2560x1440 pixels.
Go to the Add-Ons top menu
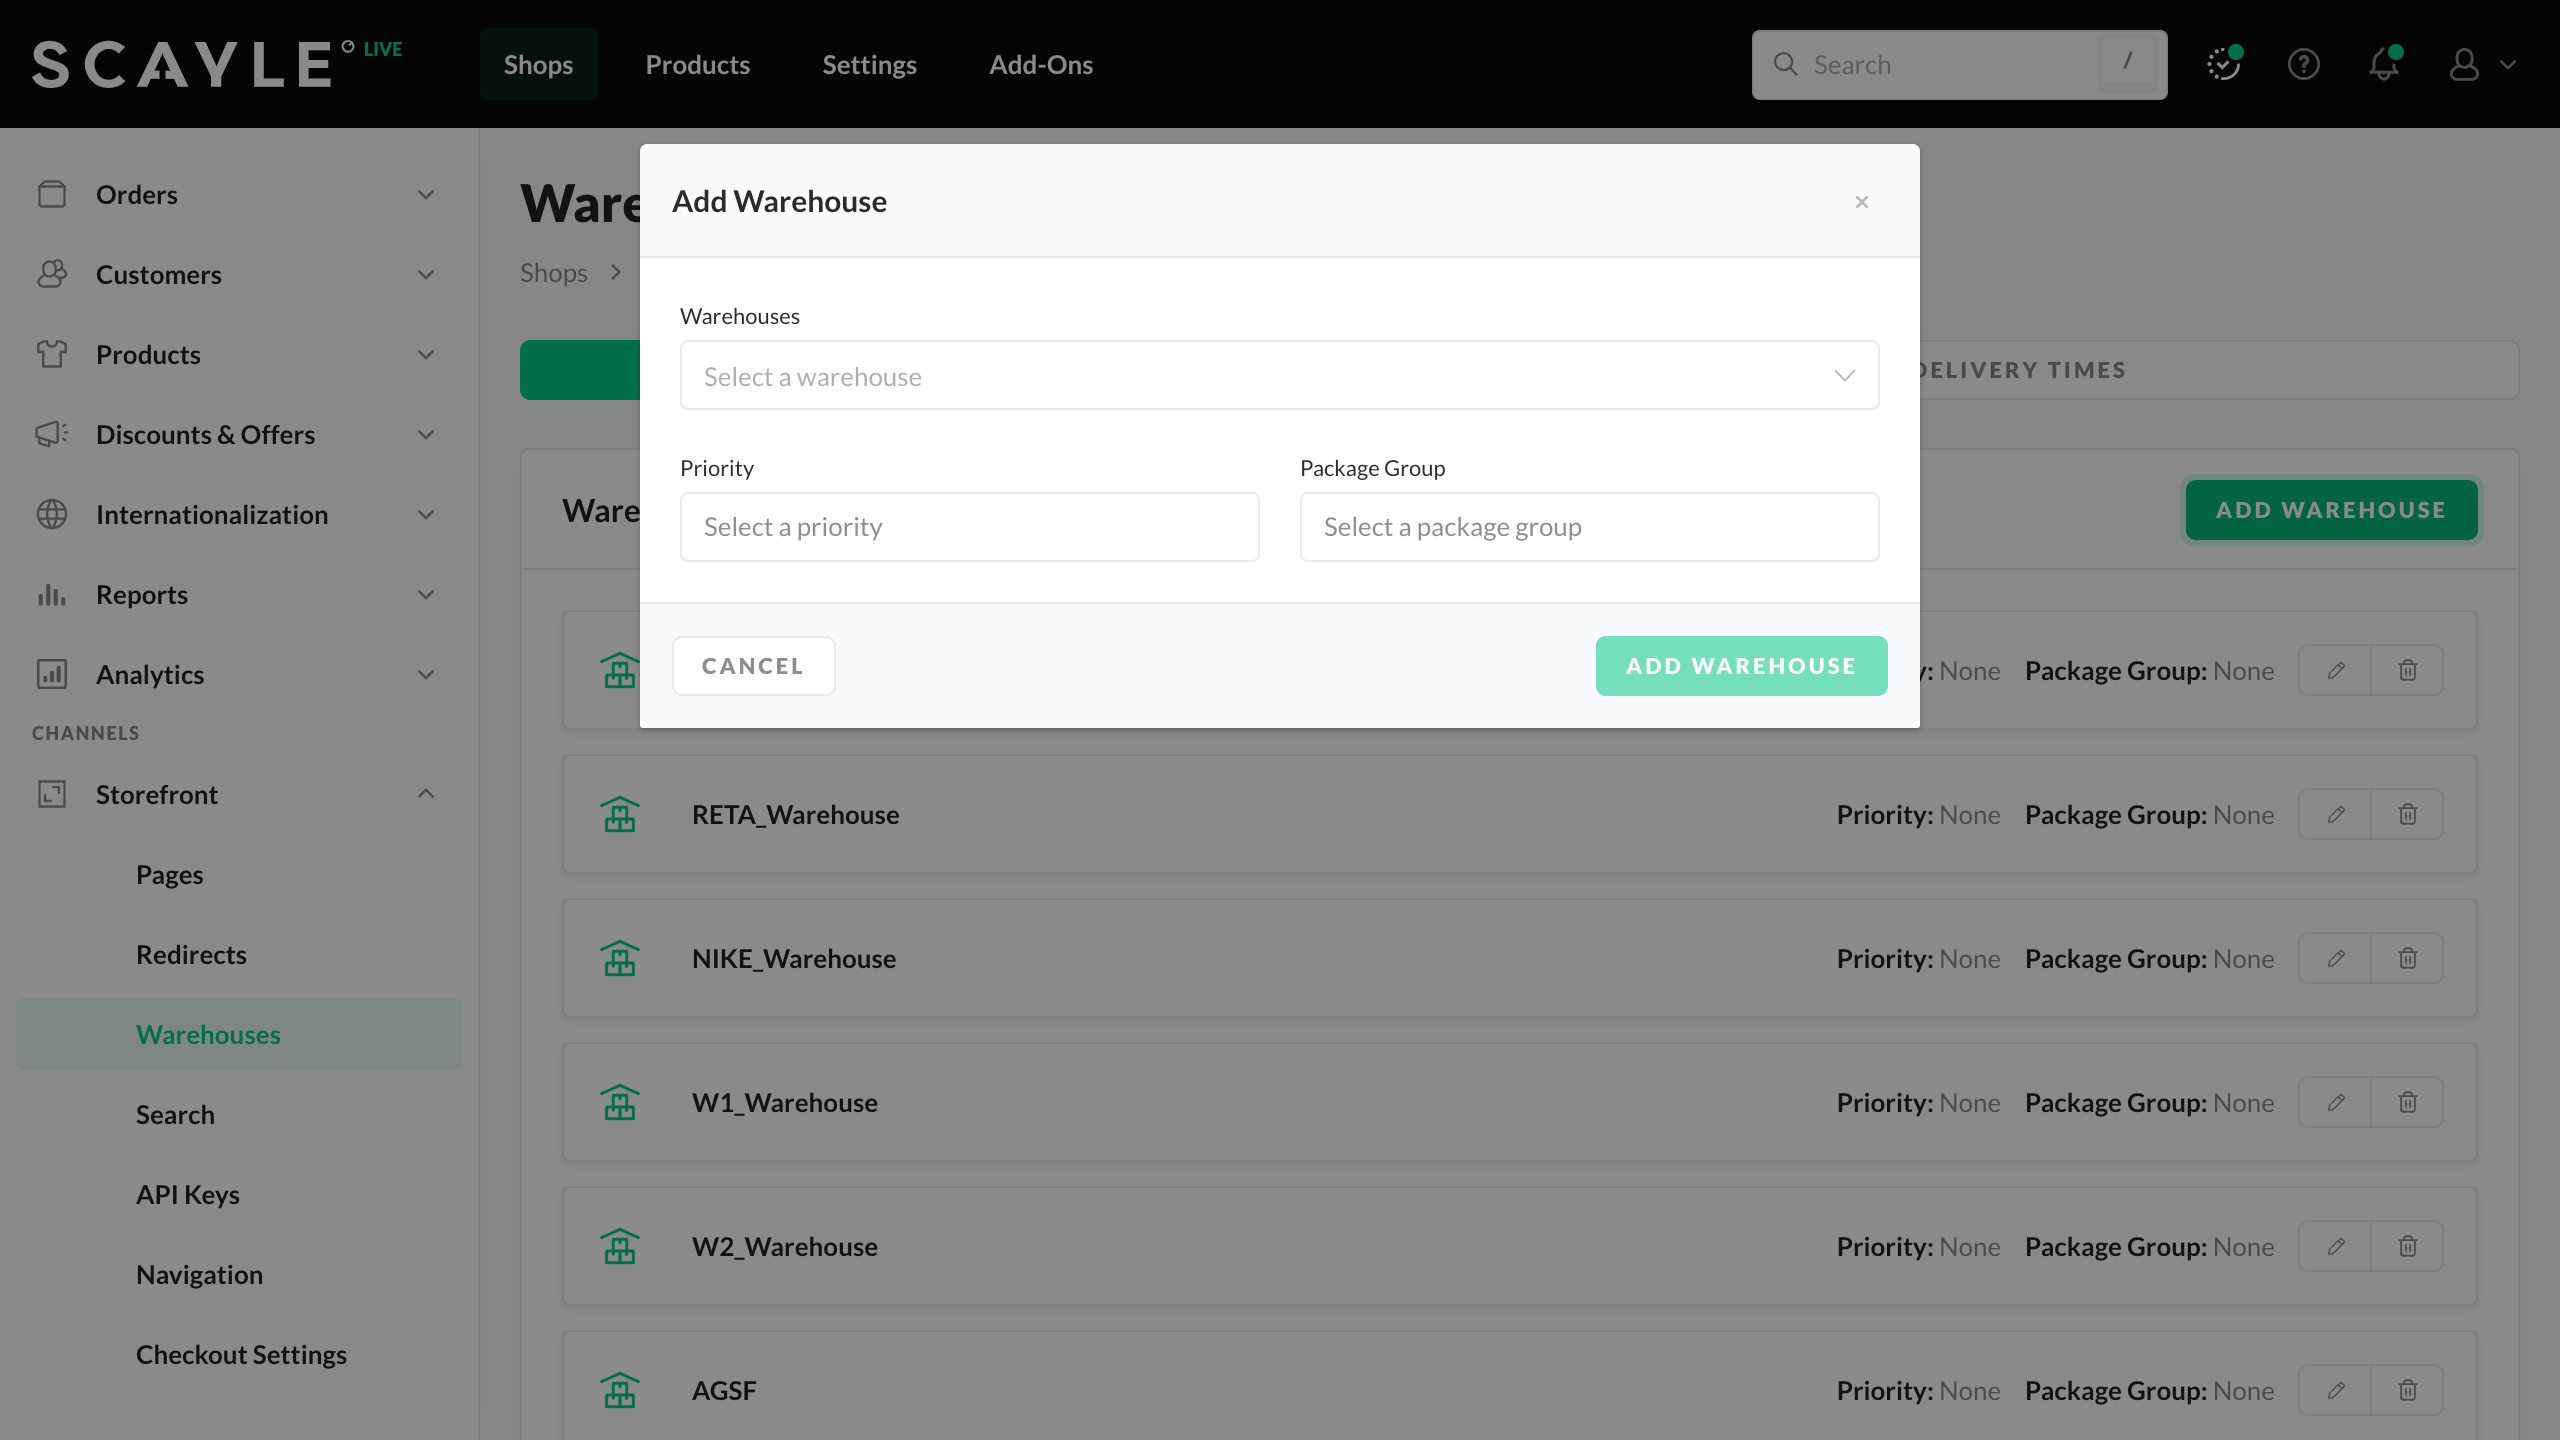pyautogui.click(x=1040, y=65)
